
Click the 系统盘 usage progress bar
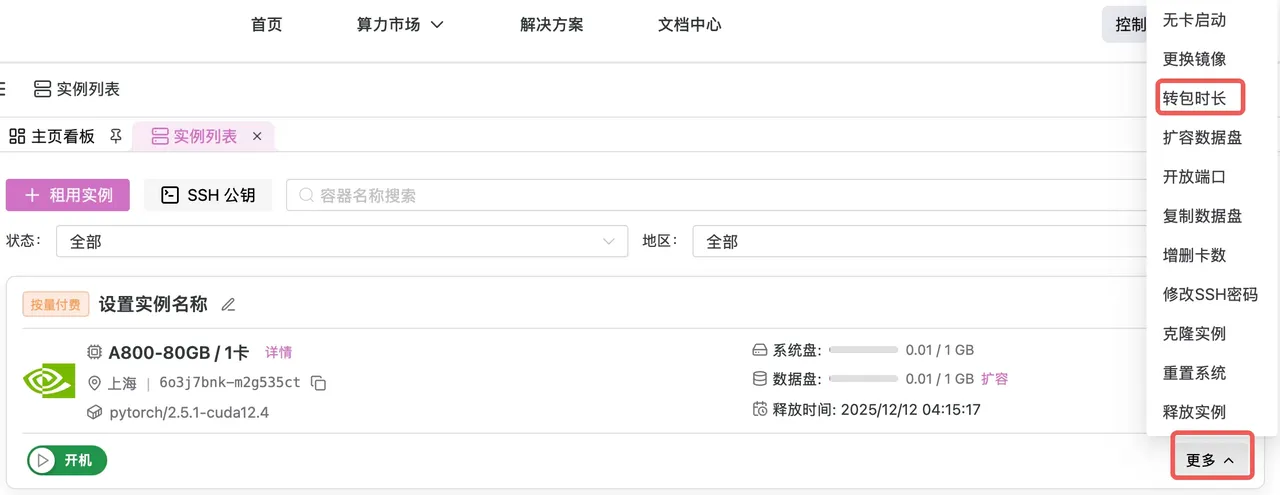coord(863,350)
